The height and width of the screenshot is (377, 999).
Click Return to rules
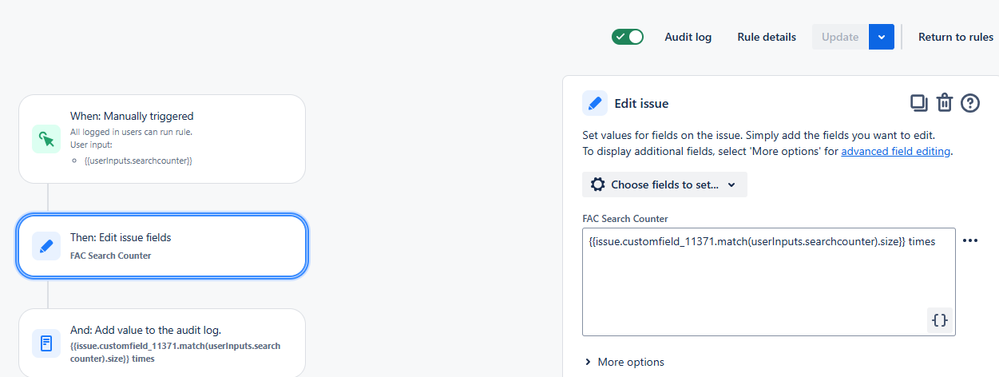pyautogui.click(x=955, y=37)
